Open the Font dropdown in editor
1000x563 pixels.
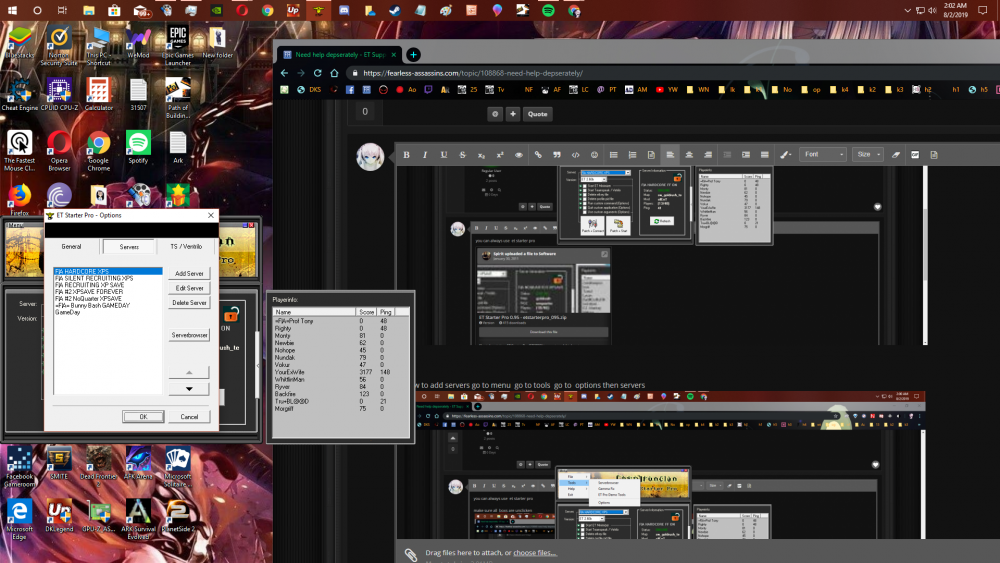[x=823, y=155]
